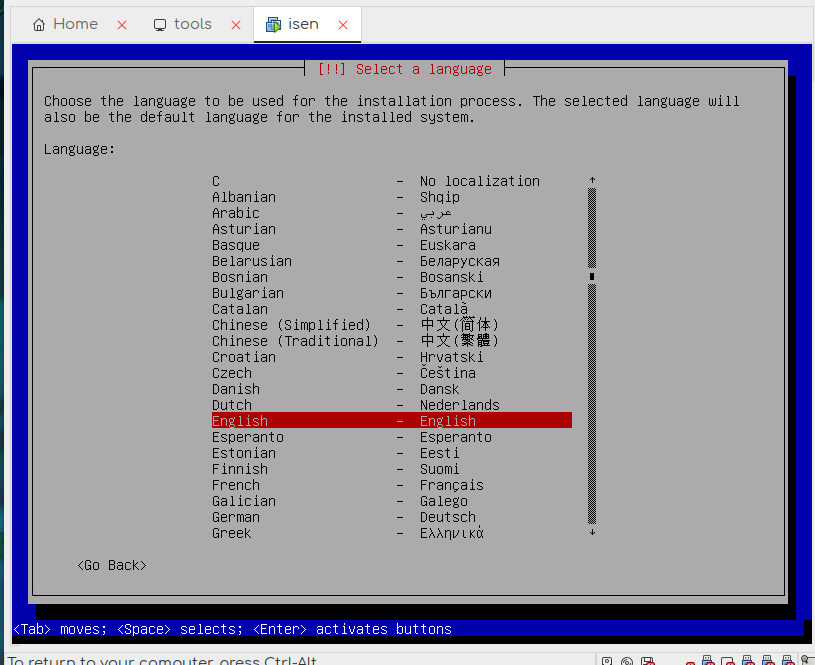Viewport: 815px width, 665px height.
Task: Click the house icon on Home tab
Action: pyautogui.click(x=39, y=25)
